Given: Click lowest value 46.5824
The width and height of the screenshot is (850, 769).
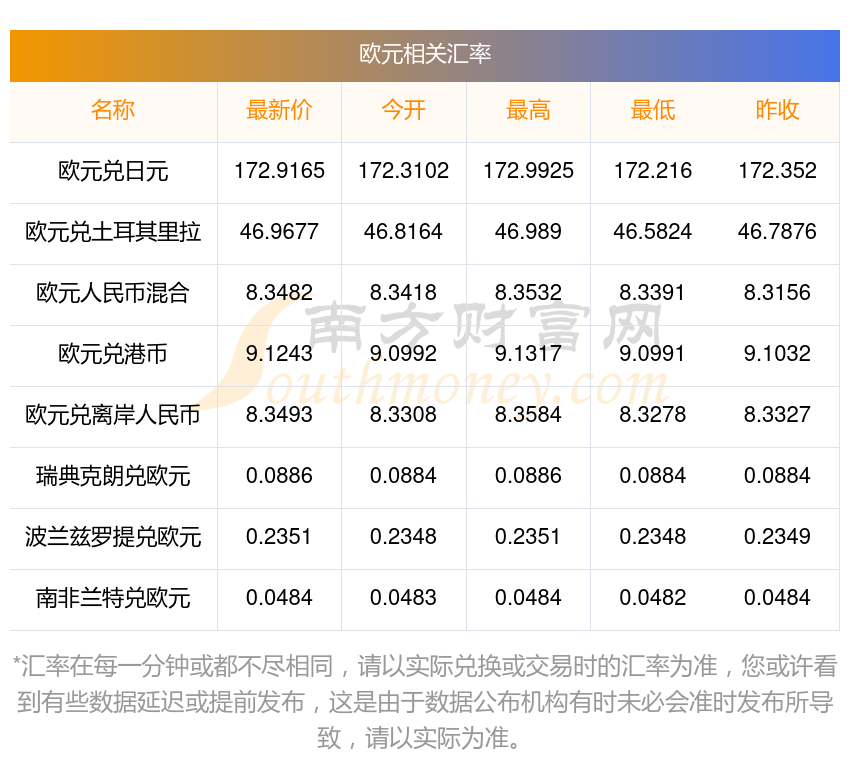Looking at the screenshot, I should 653,232.
